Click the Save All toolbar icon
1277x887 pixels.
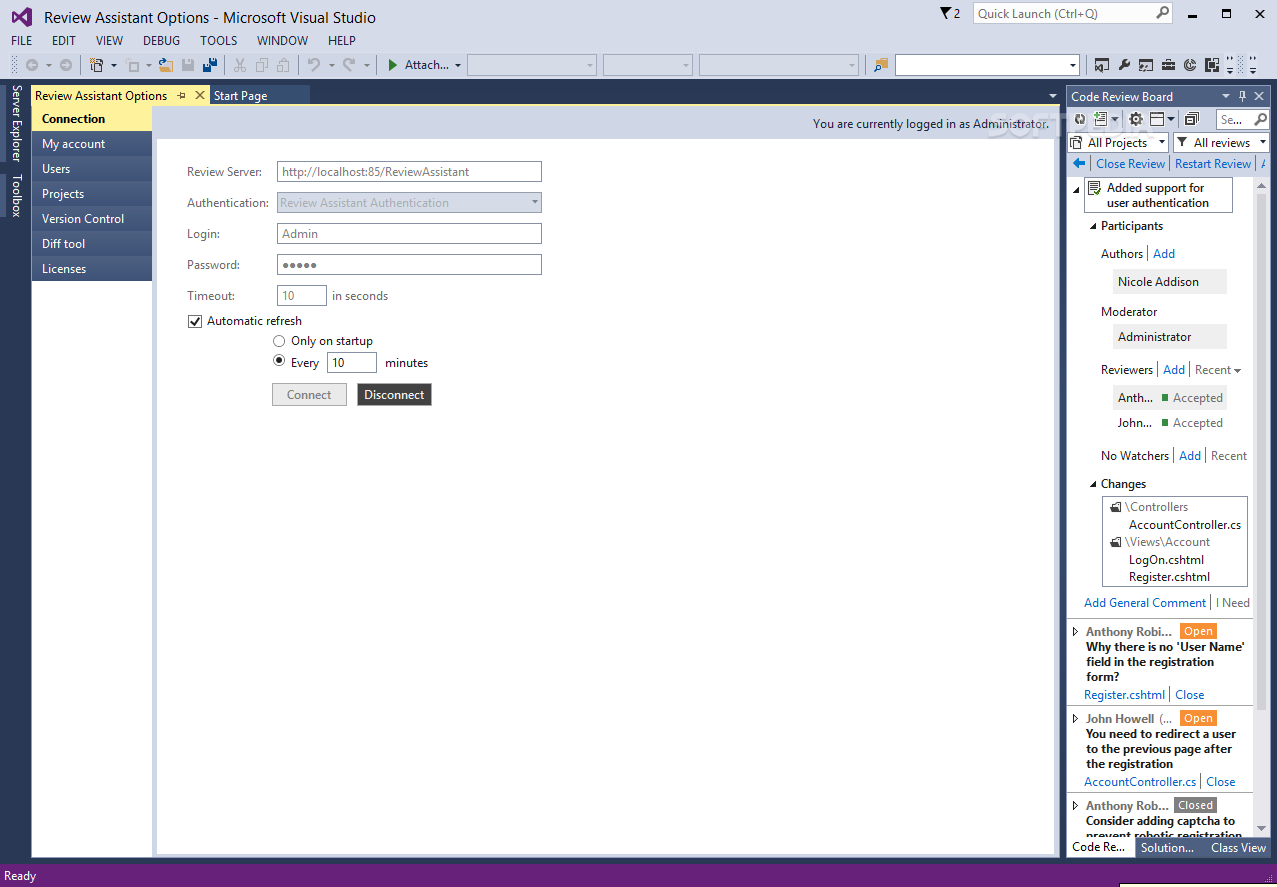point(210,65)
